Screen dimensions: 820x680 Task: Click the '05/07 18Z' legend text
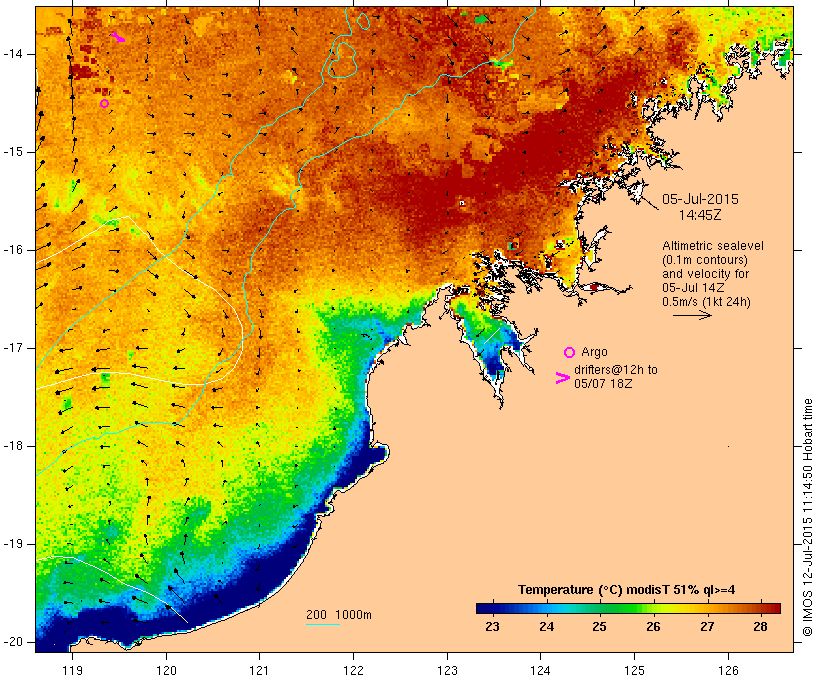click(603, 384)
